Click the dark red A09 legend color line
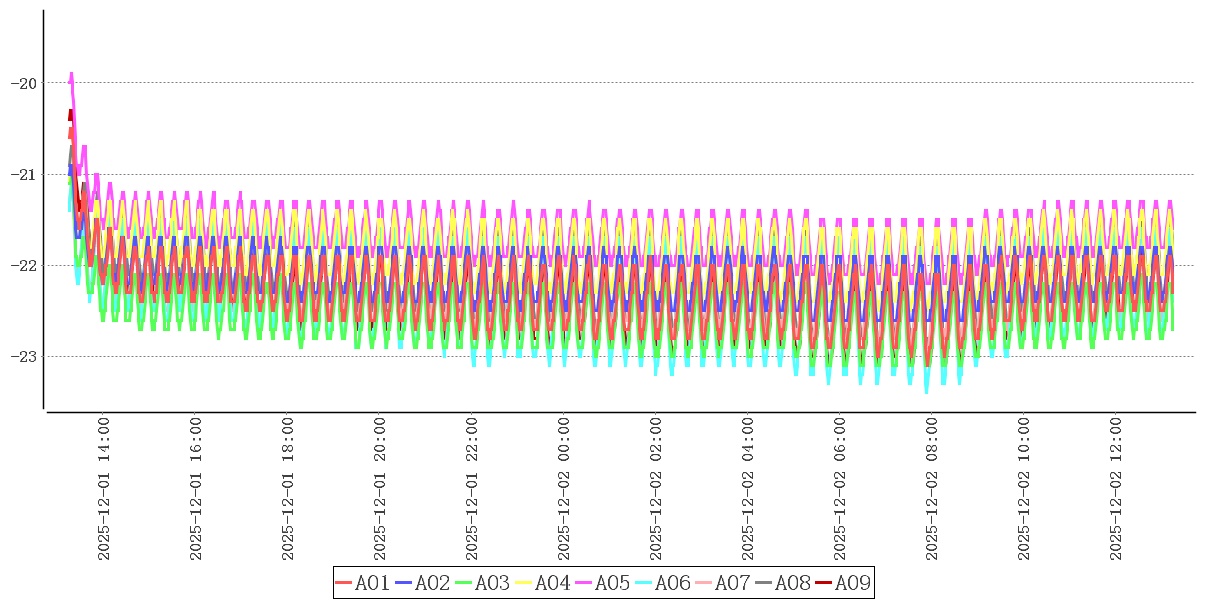This screenshot has width=1207, height=600. 823,583
